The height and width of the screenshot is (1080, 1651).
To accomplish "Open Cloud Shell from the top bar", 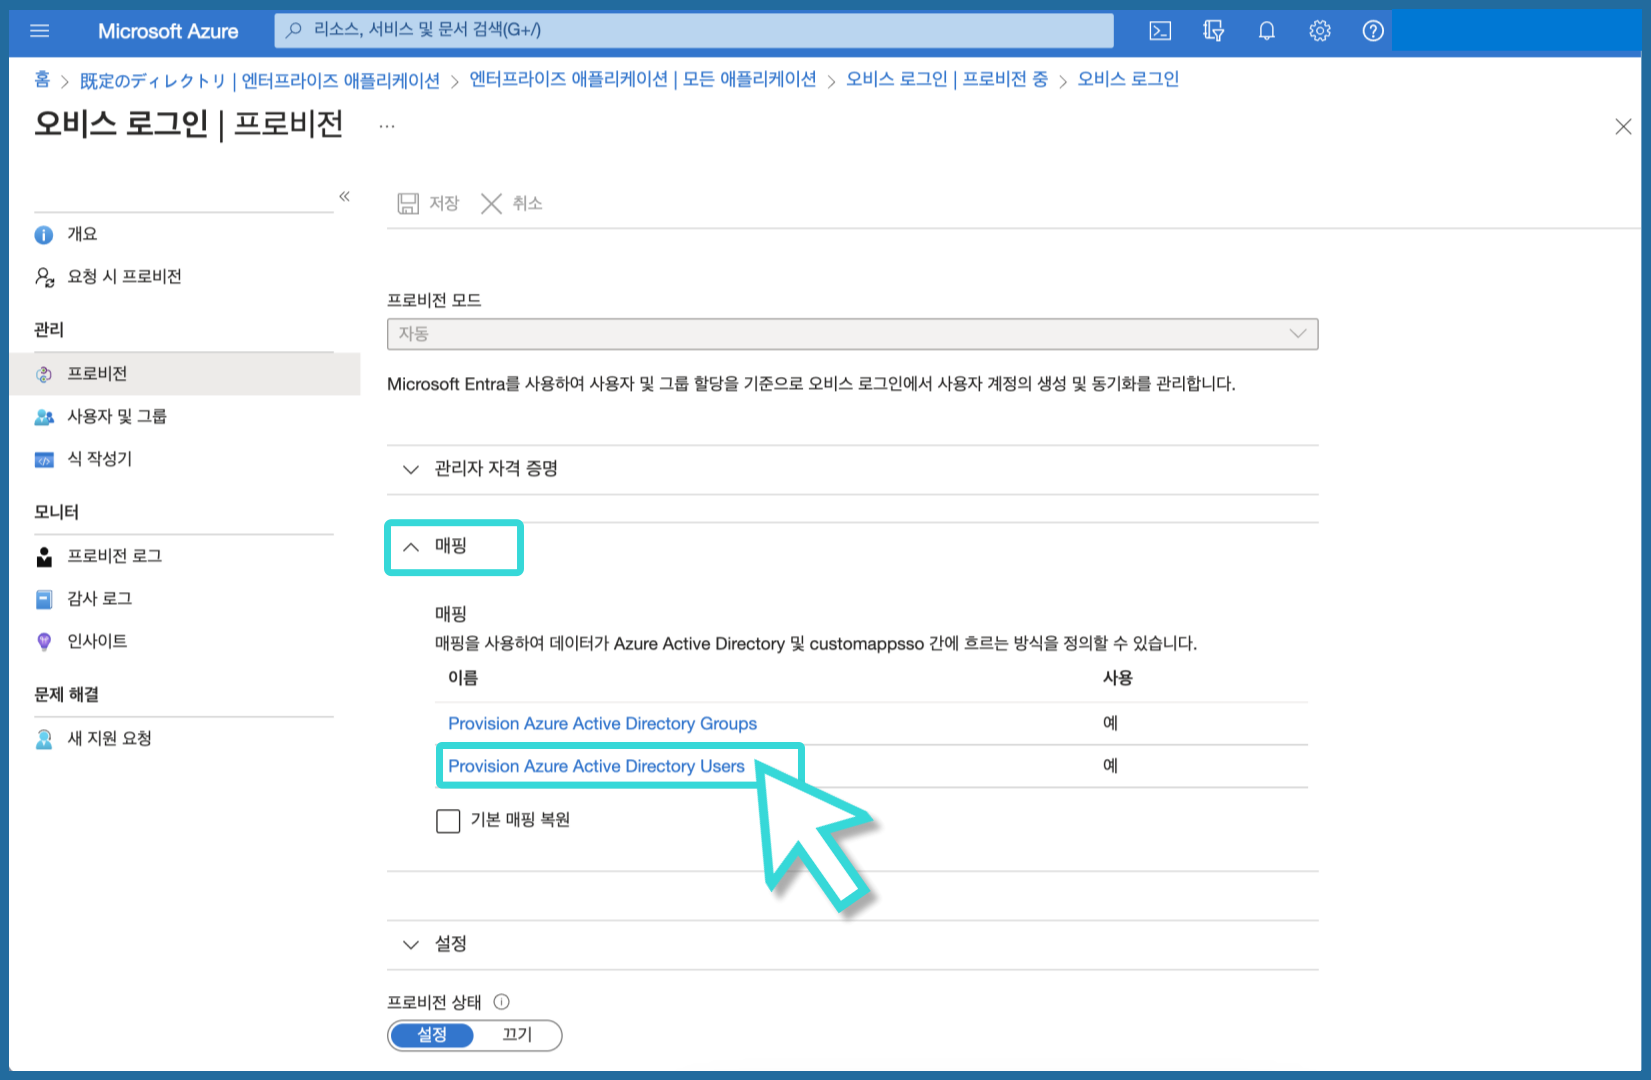I will click(1160, 31).
